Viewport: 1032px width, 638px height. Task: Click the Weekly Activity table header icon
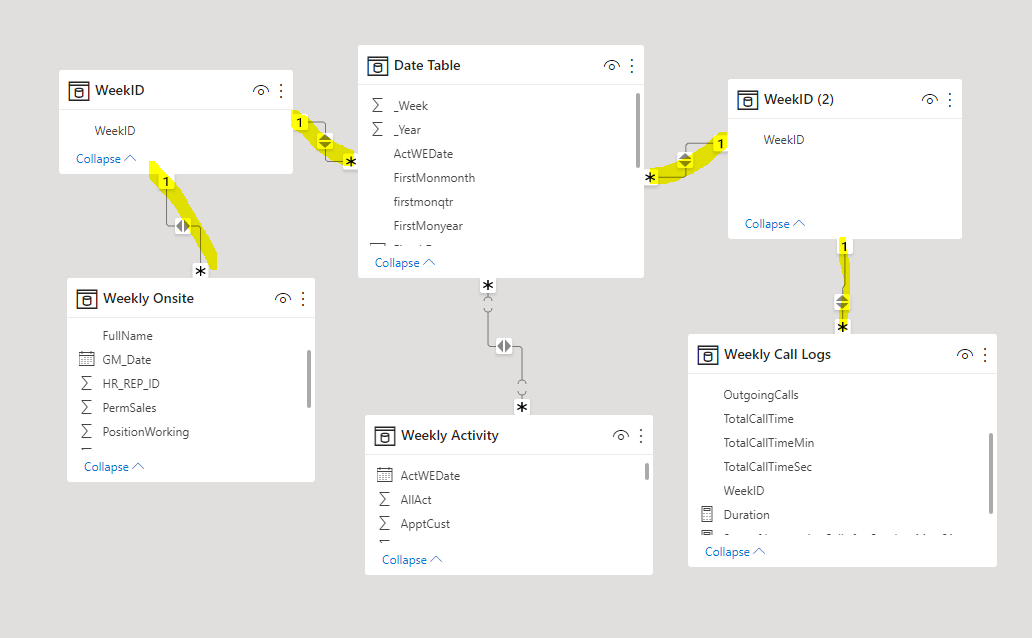[x=384, y=436]
